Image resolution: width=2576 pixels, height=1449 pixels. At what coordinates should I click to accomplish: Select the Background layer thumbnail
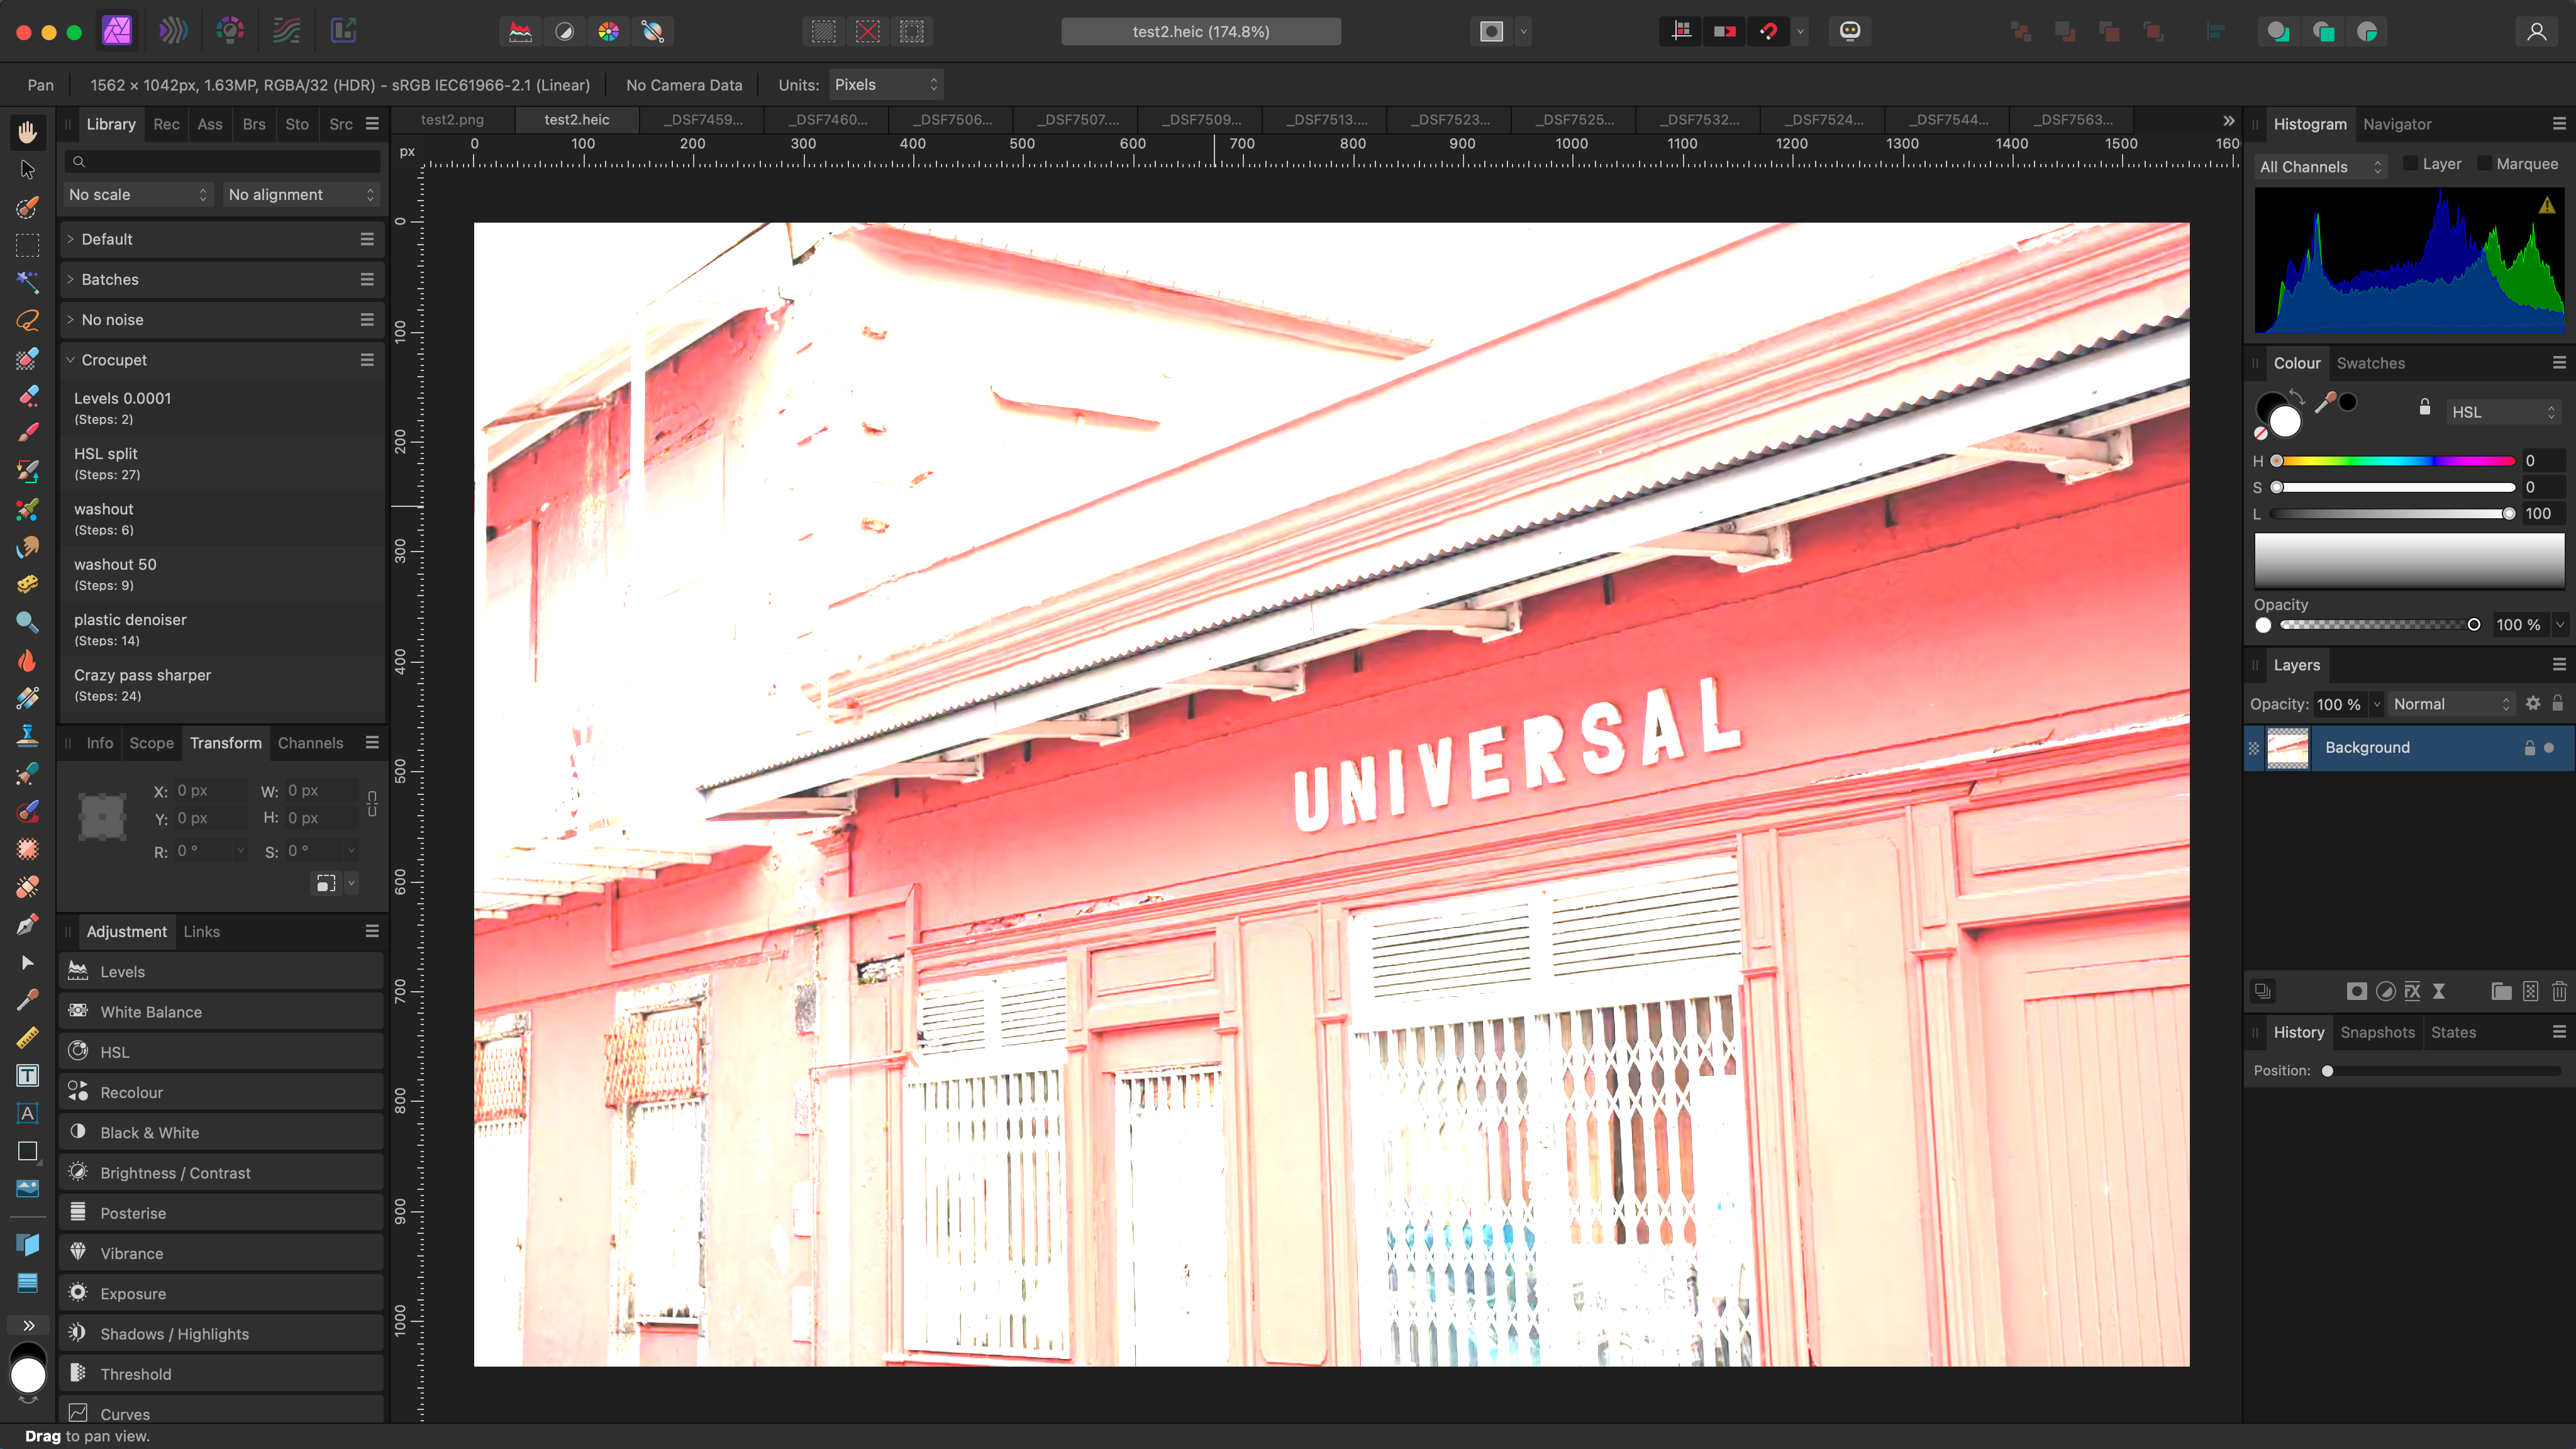pyautogui.click(x=2287, y=748)
